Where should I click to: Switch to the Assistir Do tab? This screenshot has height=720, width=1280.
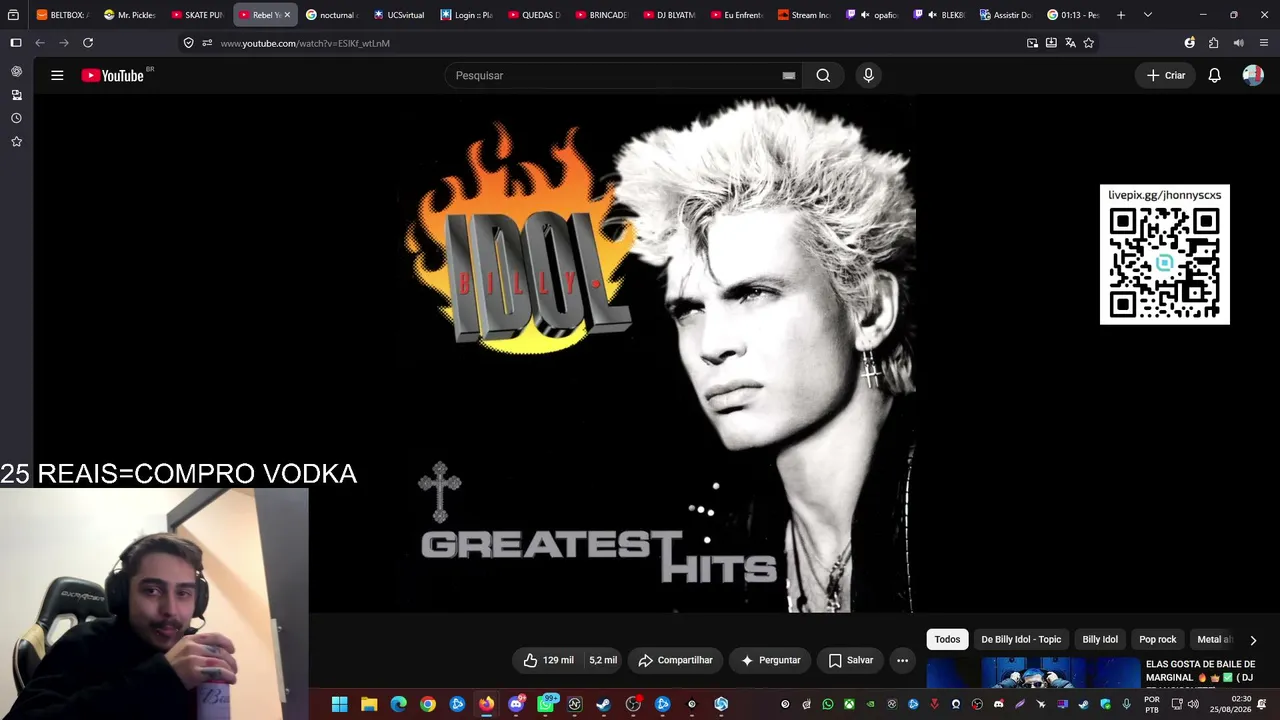pos(1006,15)
